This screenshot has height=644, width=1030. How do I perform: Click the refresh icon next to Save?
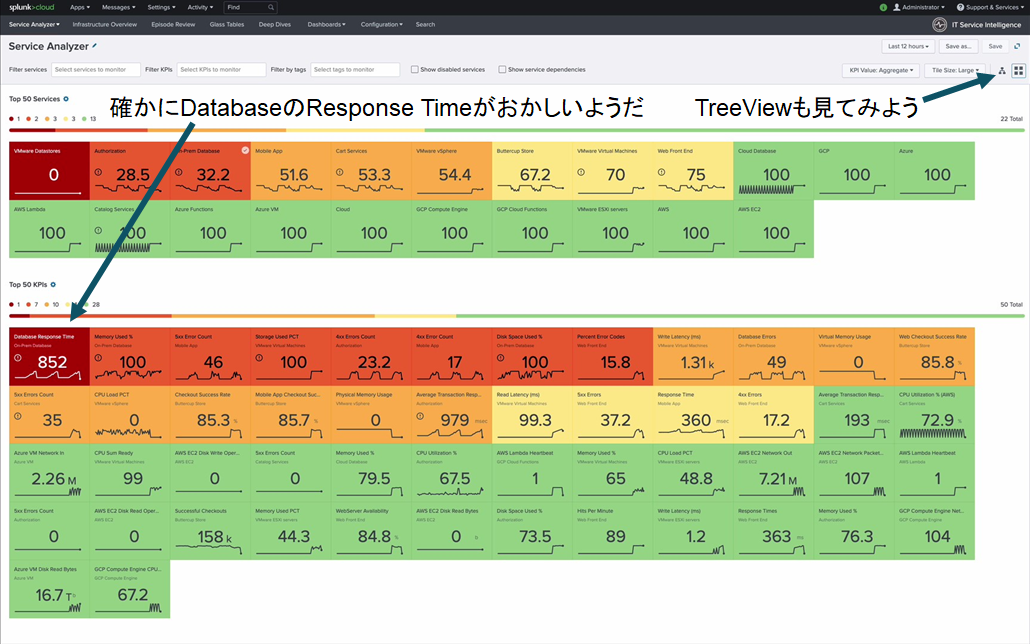point(1017,46)
